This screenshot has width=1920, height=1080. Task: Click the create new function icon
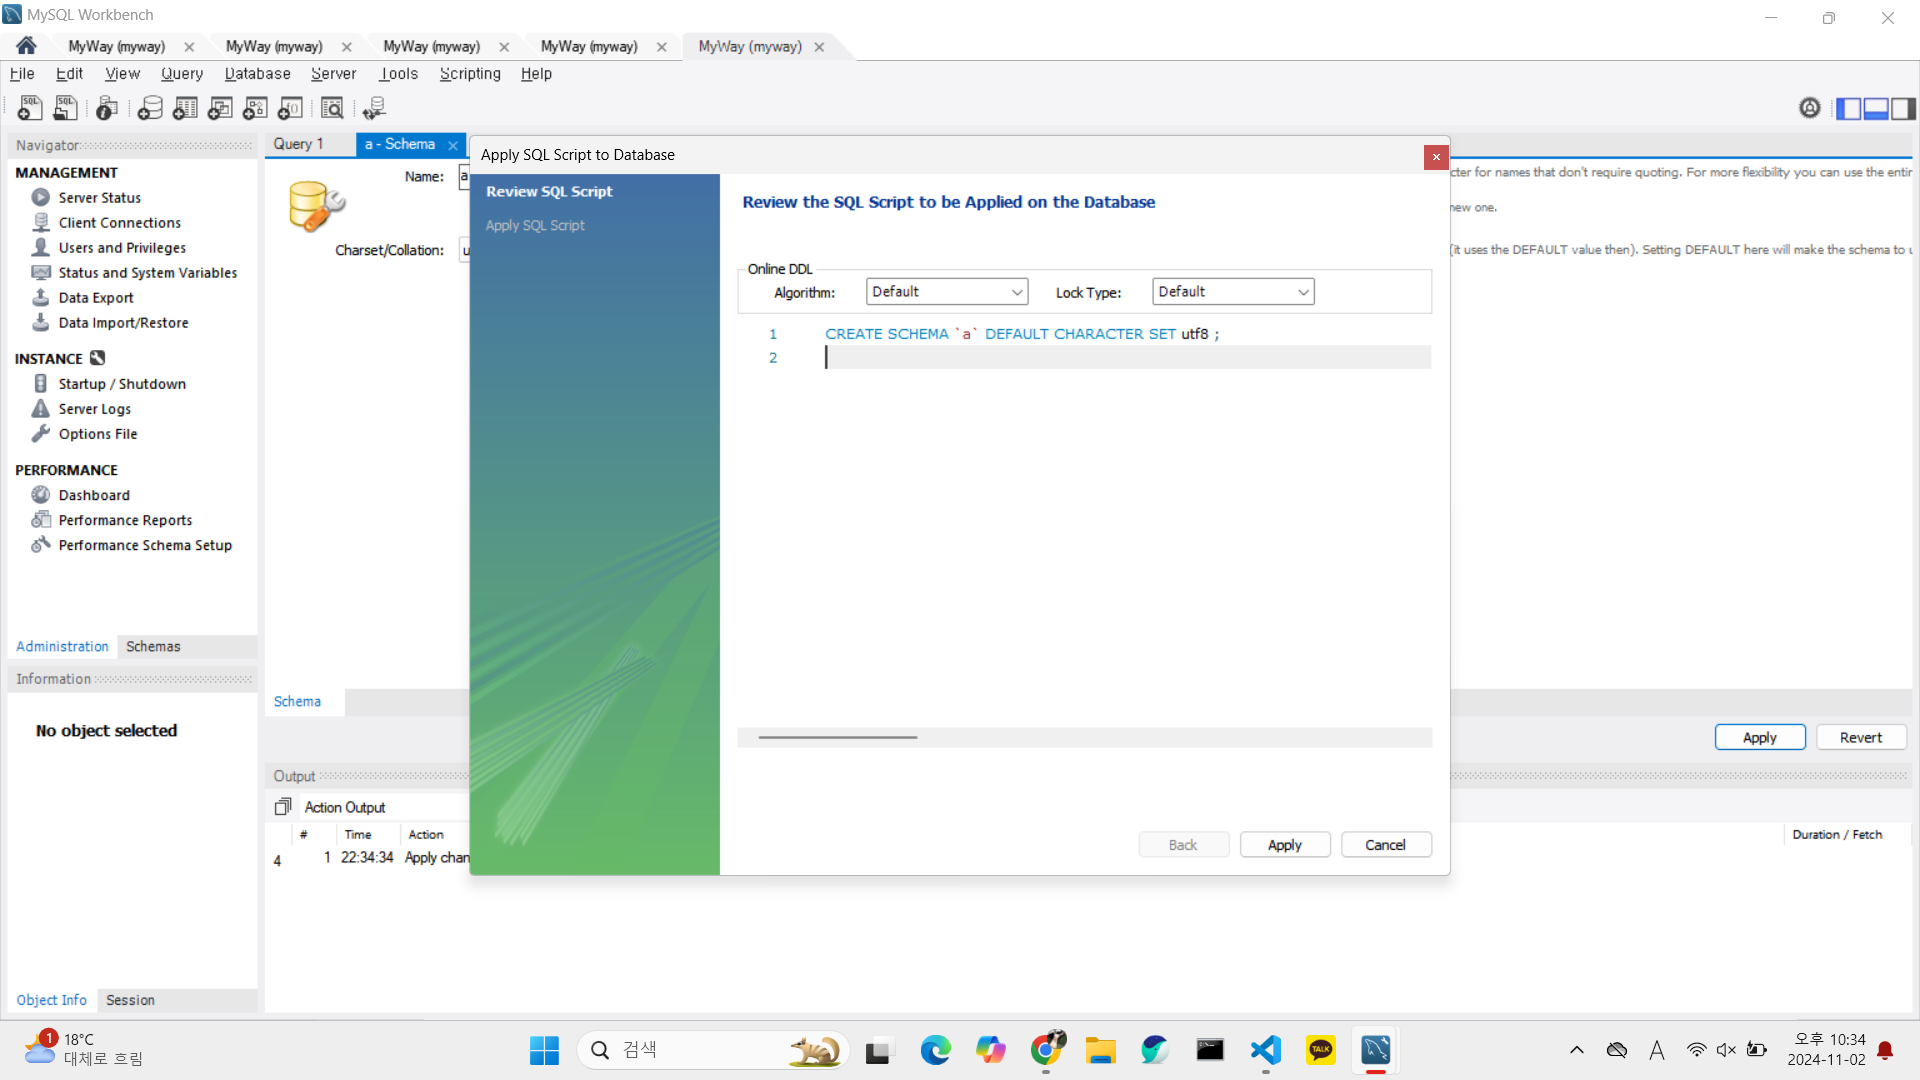pyautogui.click(x=290, y=108)
